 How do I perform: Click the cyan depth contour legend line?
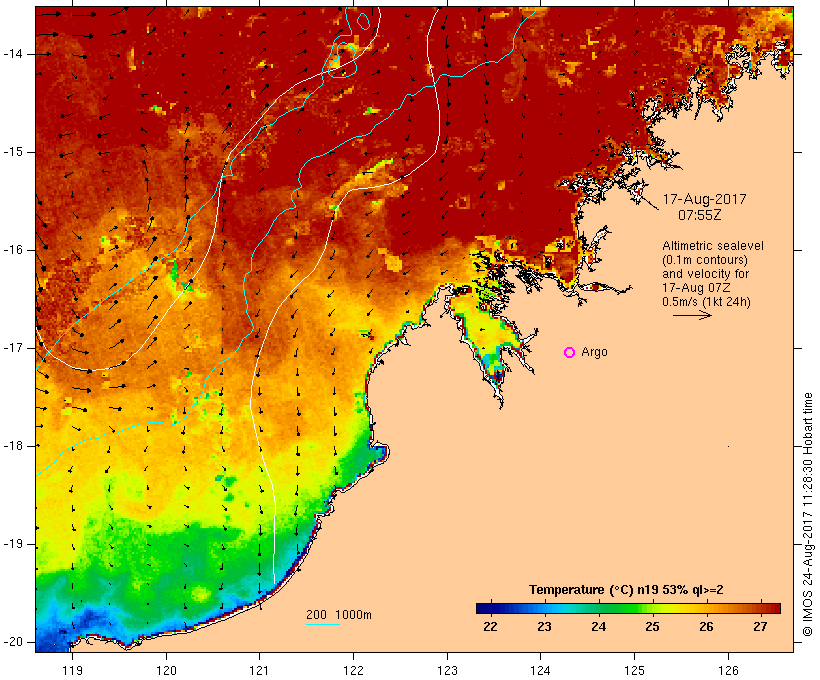click(323, 624)
